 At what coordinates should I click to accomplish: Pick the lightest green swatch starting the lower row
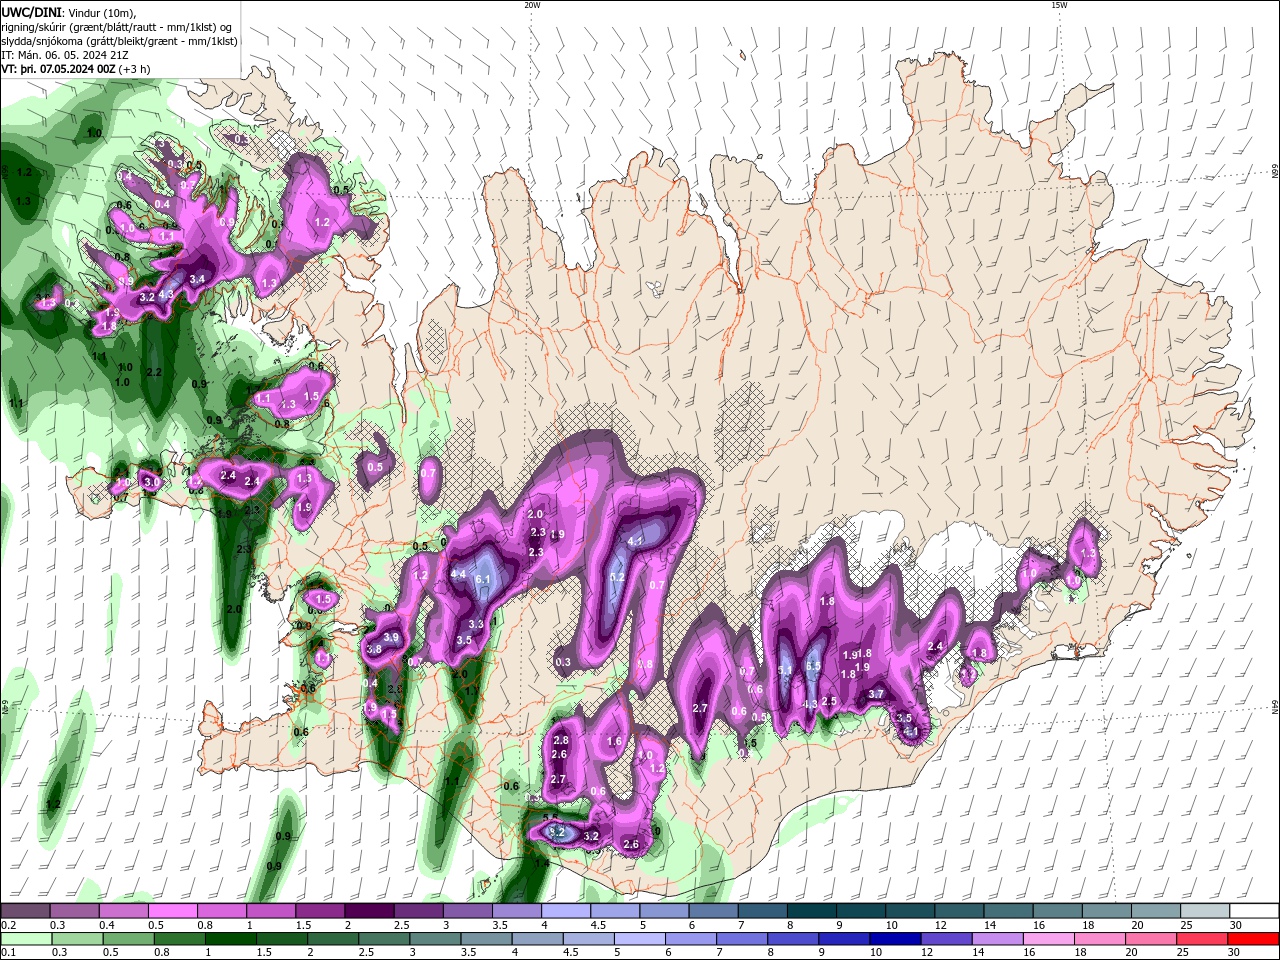click(25, 939)
